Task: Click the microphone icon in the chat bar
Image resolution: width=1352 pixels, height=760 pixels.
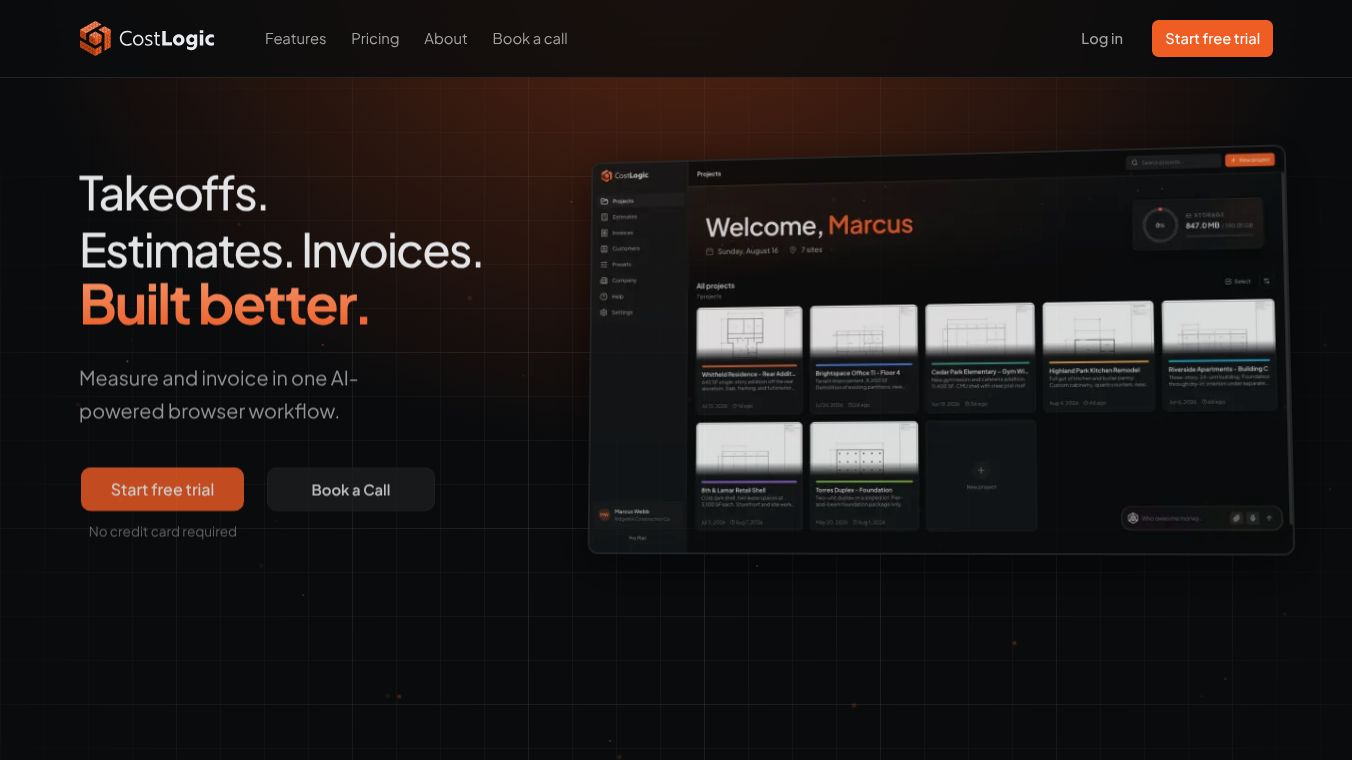Action: pyautogui.click(x=1253, y=518)
